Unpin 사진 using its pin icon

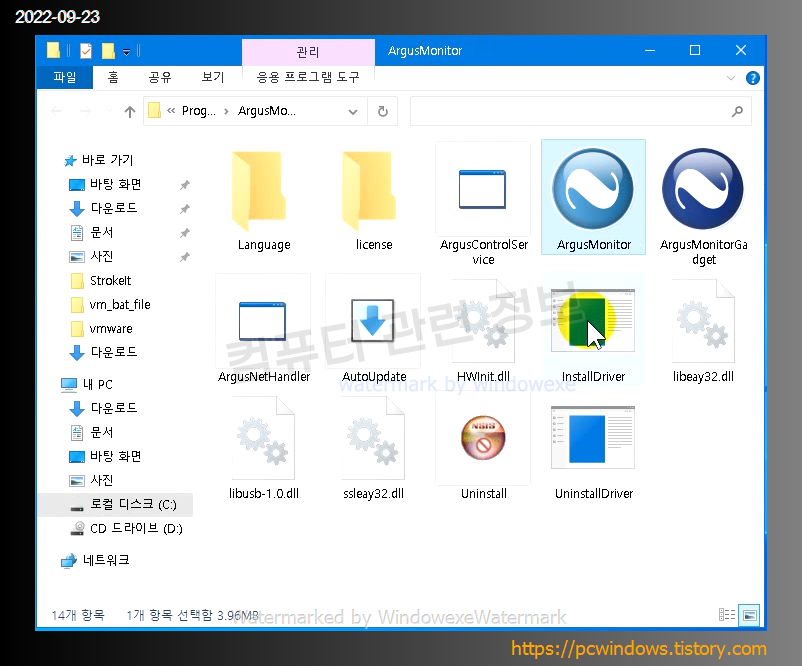[x=185, y=257]
